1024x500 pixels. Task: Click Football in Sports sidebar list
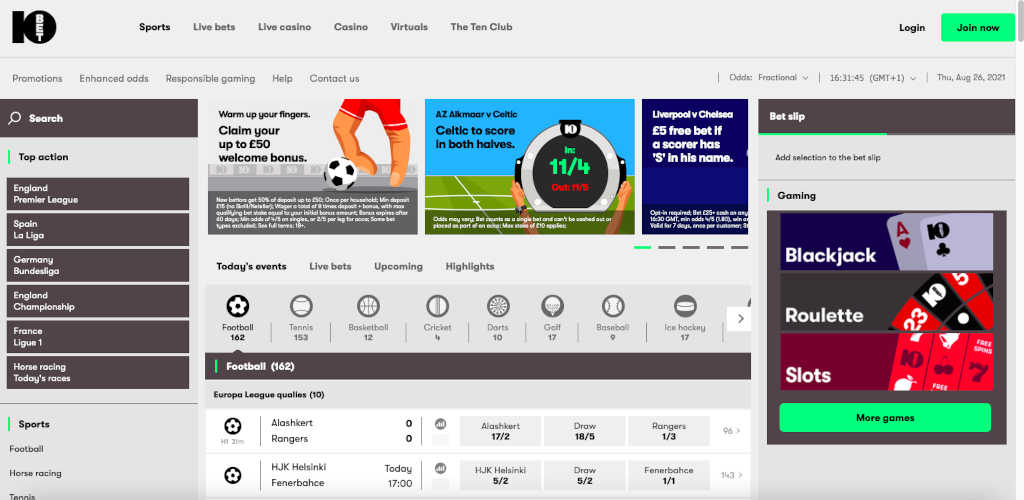27,449
